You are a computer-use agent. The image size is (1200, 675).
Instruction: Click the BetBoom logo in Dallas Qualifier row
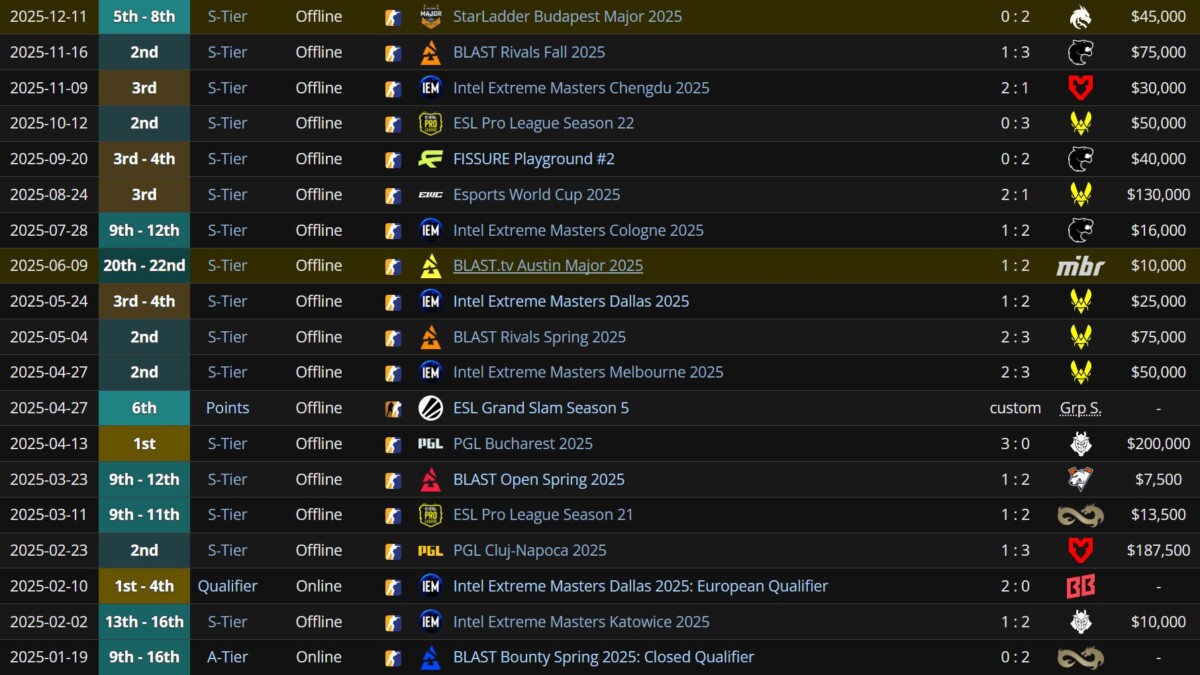pos(1080,586)
